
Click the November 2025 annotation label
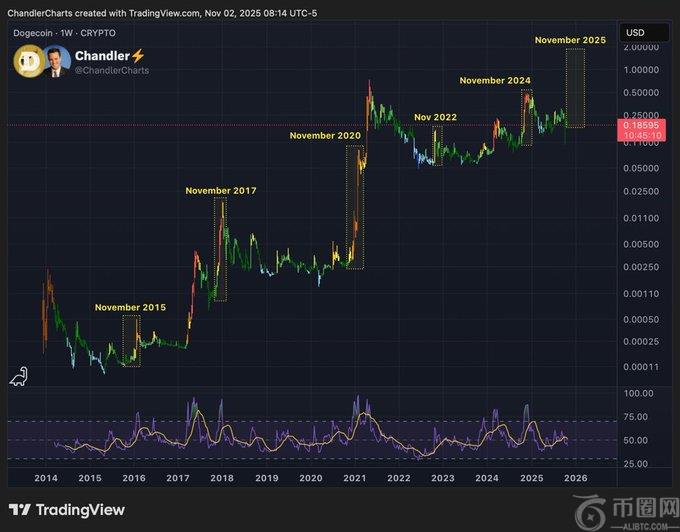[x=570, y=40]
